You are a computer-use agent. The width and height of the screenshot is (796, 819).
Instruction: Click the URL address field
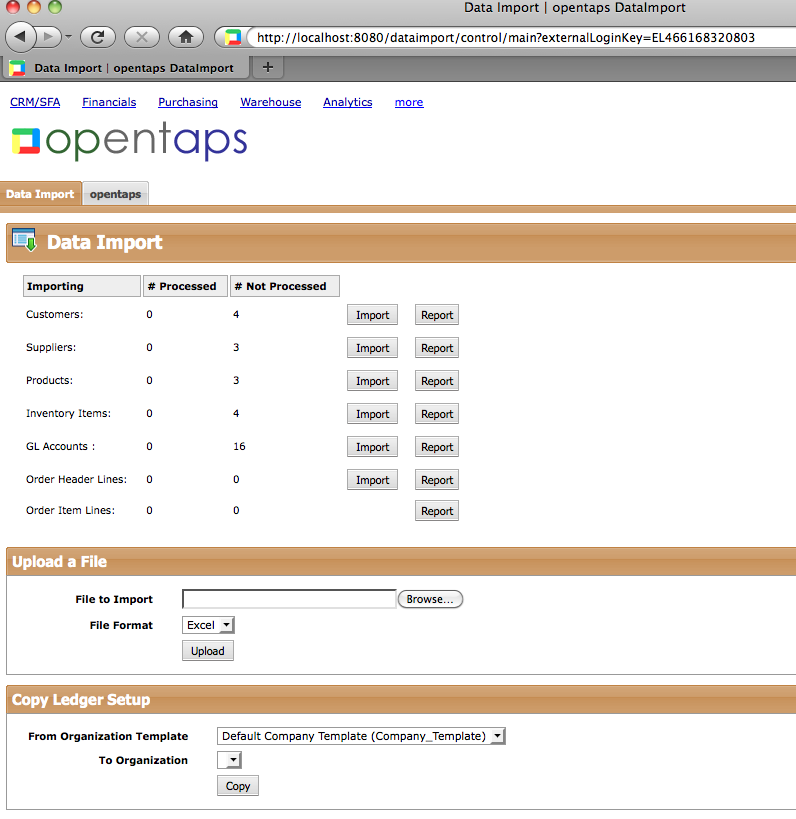[522, 38]
